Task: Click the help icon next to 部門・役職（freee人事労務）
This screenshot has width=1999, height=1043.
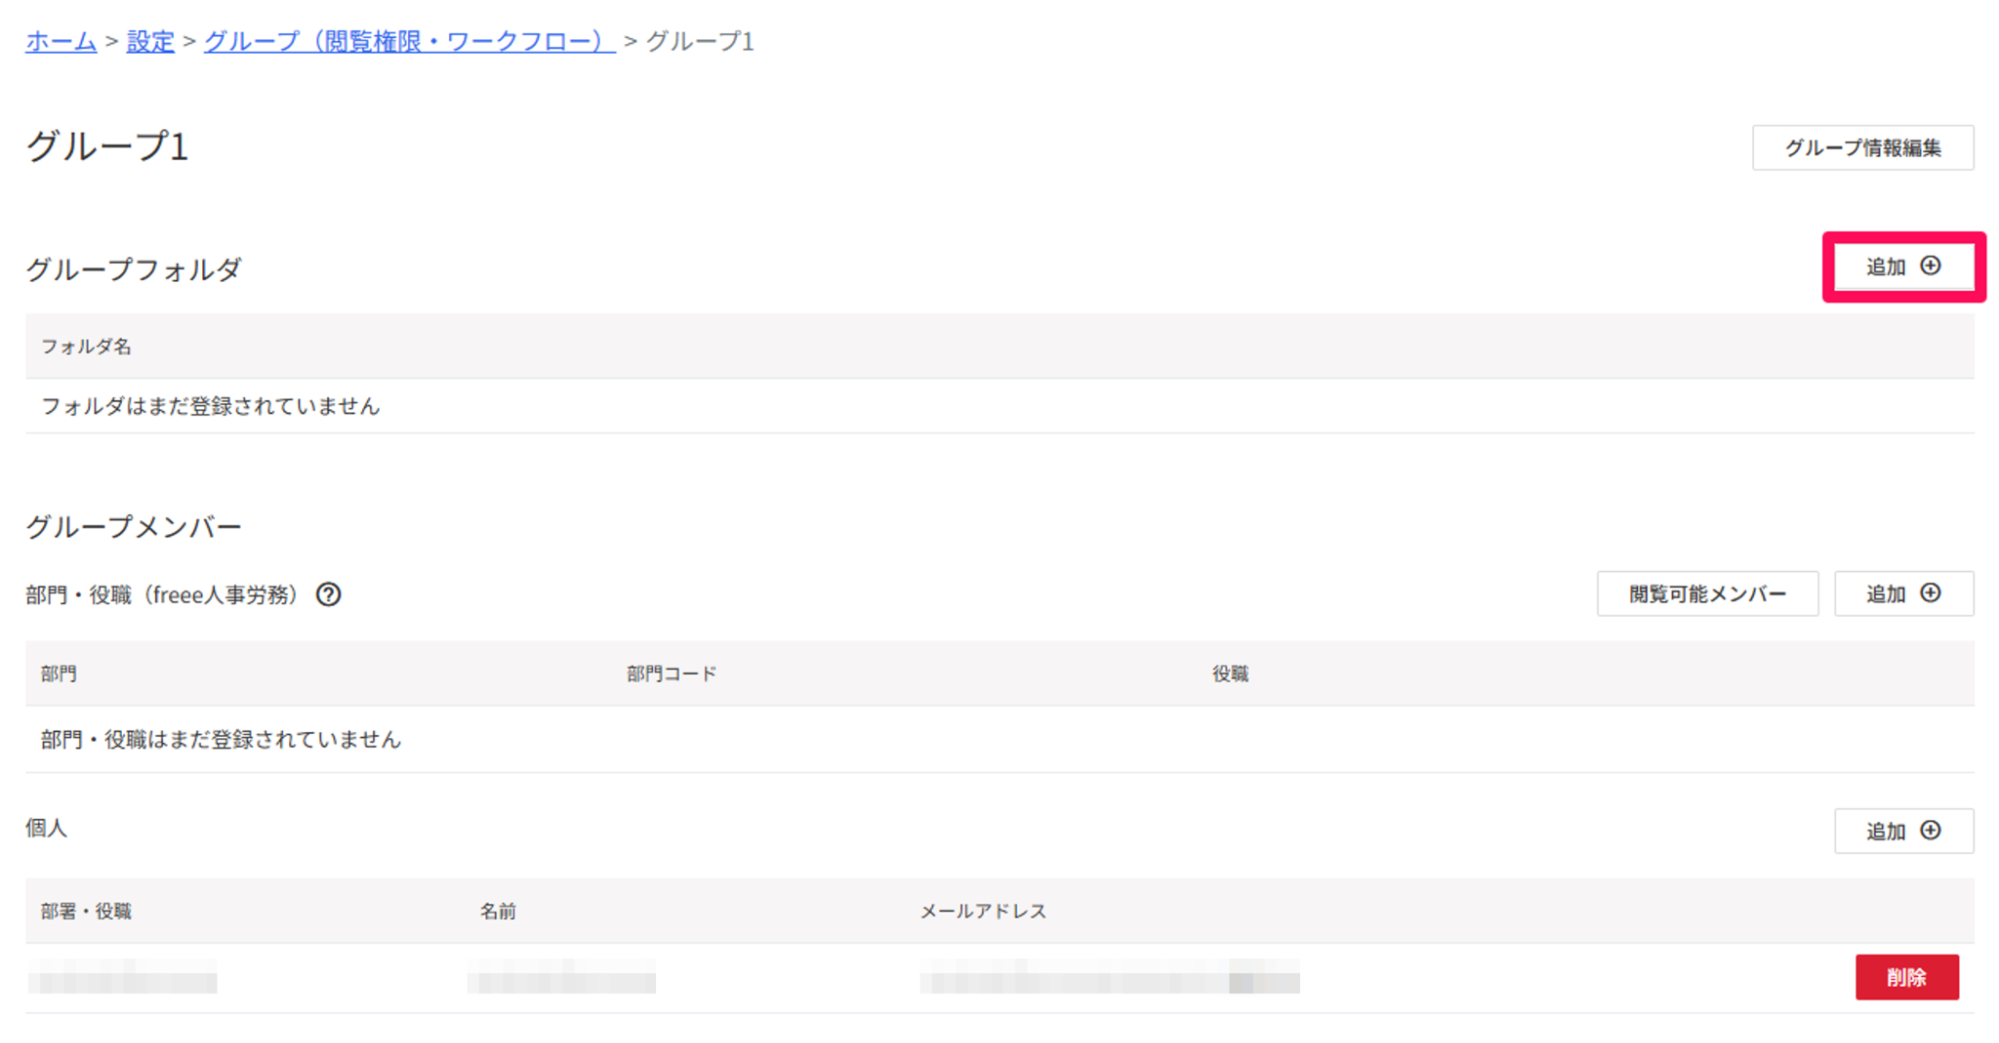Action: pyautogui.click(x=328, y=595)
